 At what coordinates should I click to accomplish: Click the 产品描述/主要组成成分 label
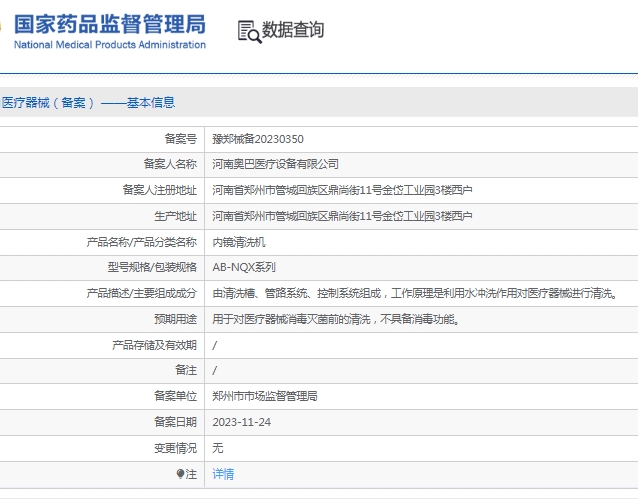point(142,293)
